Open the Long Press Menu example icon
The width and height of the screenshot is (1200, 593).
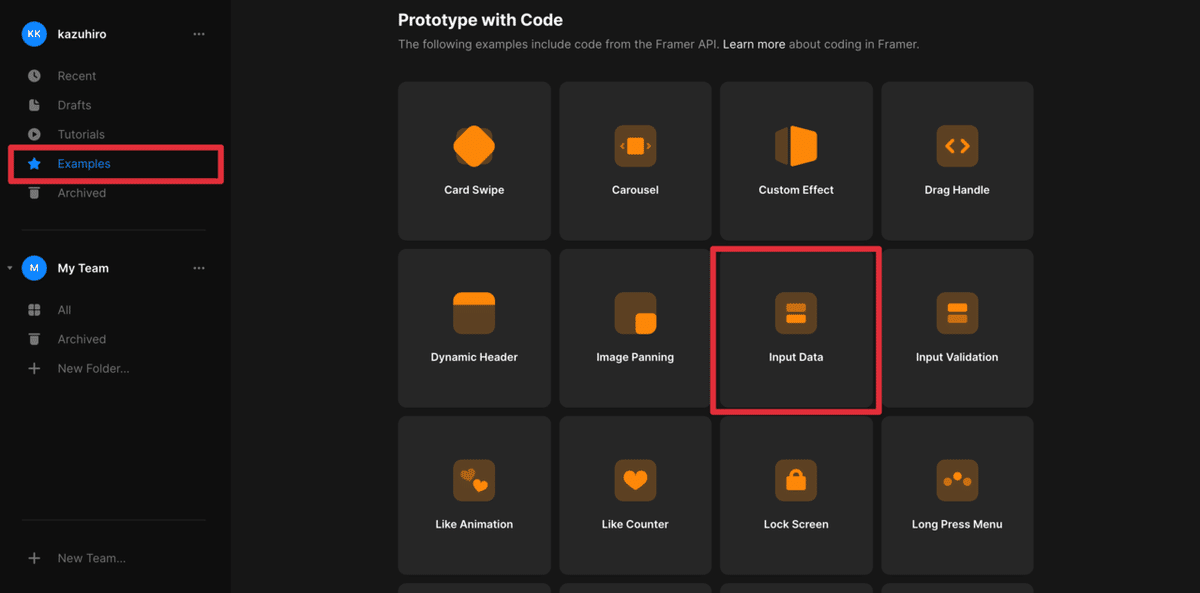[957, 480]
